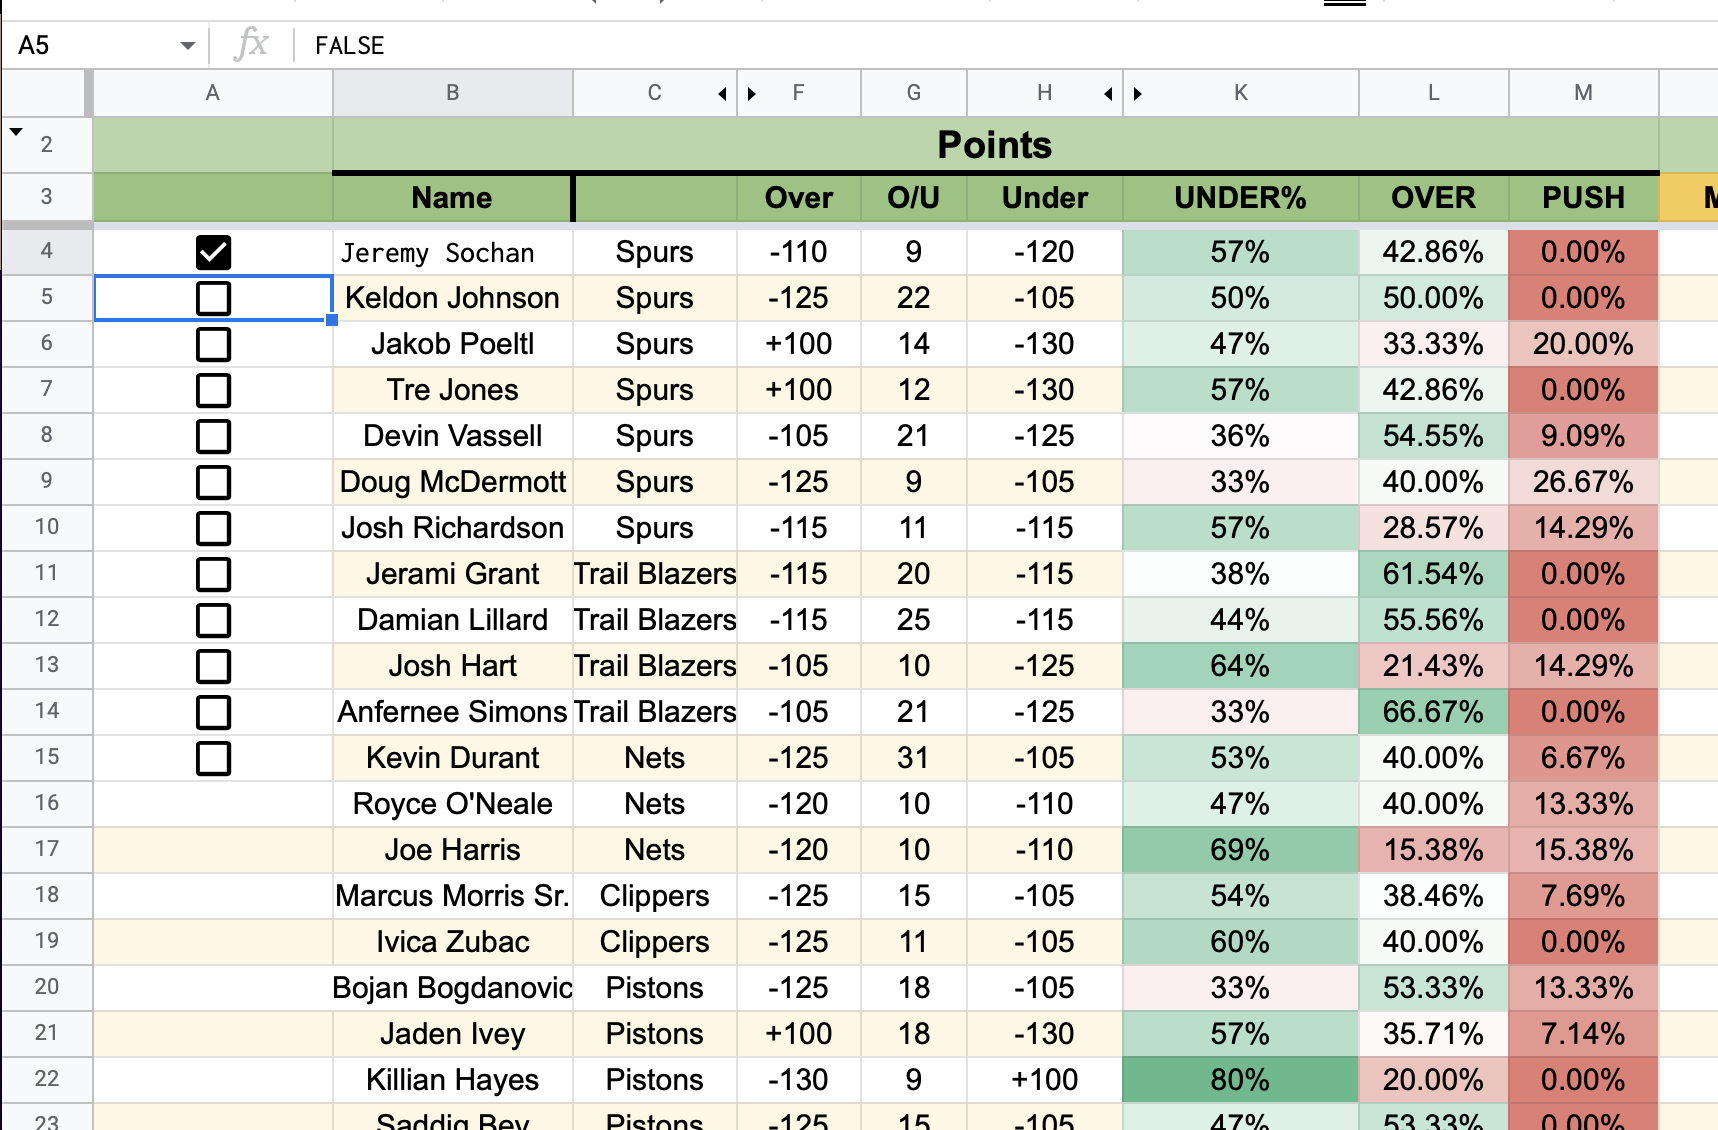Toggle the Damian Lillard checkbox
This screenshot has height=1130, width=1718.
(x=213, y=620)
